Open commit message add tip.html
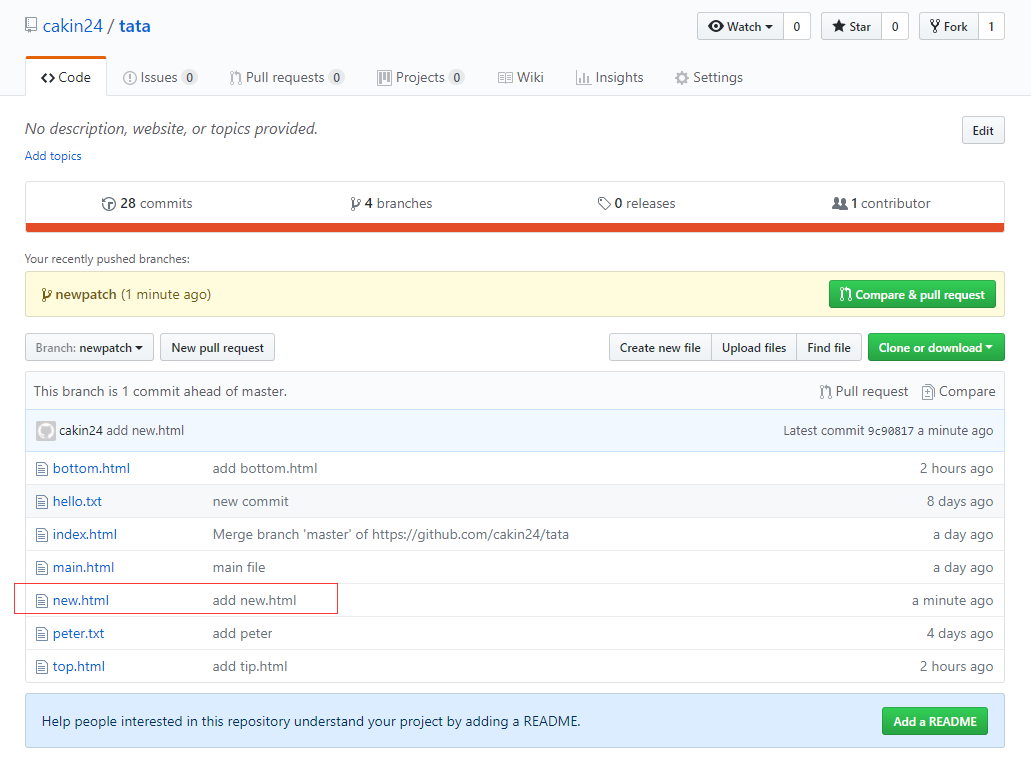The height and width of the screenshot is (769, 1031). 250,666
